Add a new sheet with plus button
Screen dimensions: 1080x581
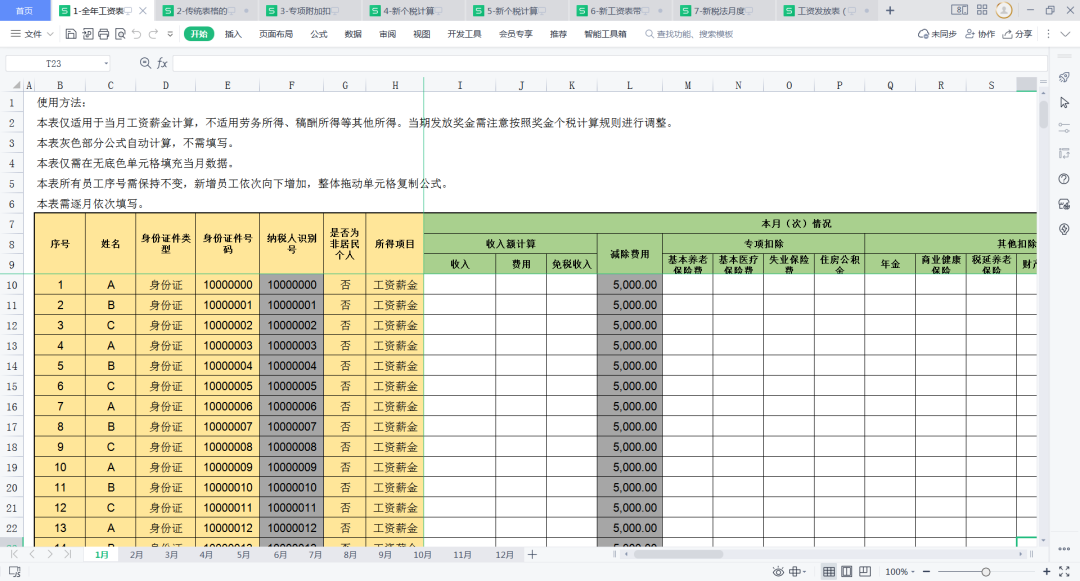(532, 554)
